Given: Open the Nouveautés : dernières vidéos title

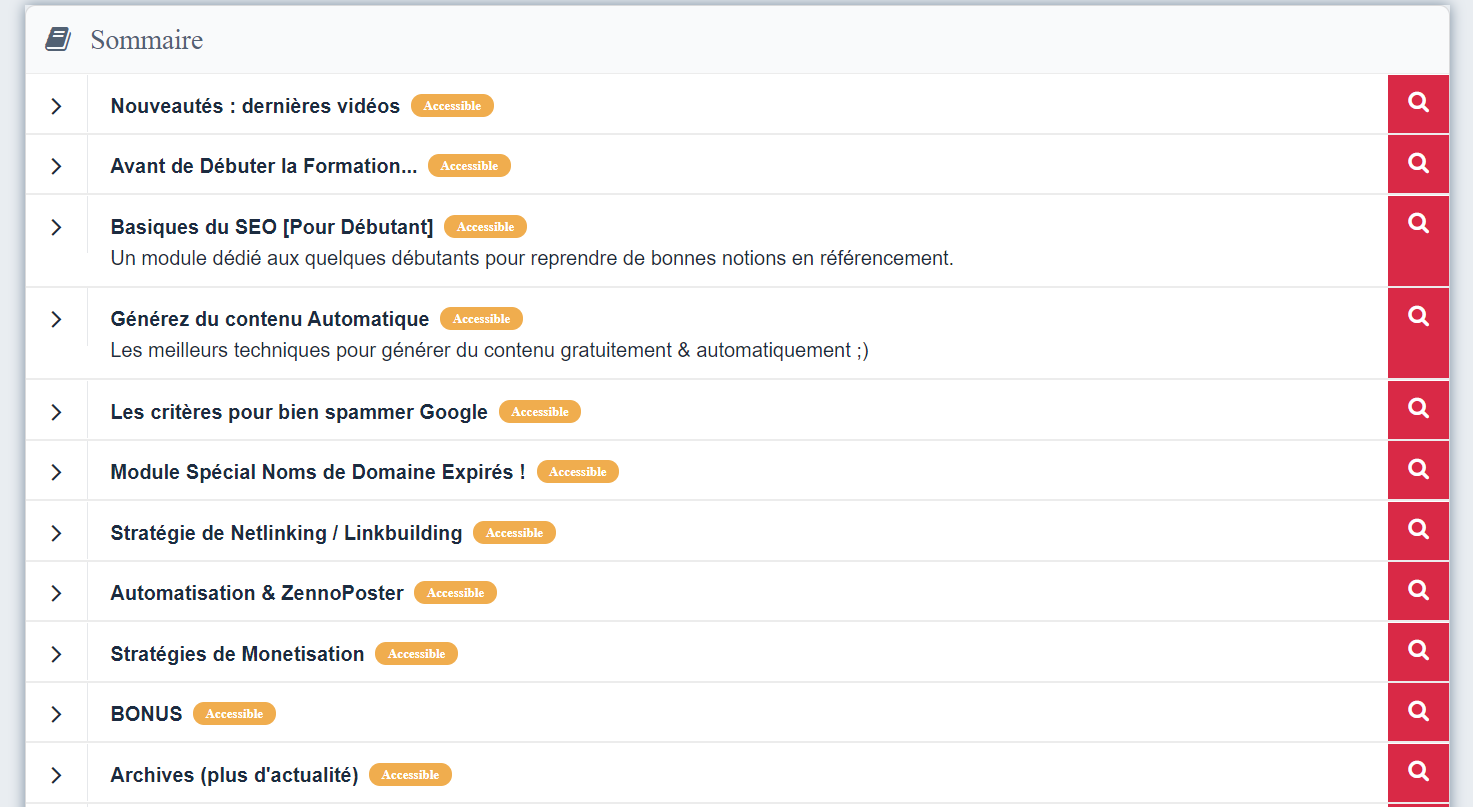Looking at the screenshot, I should point(255,106).
